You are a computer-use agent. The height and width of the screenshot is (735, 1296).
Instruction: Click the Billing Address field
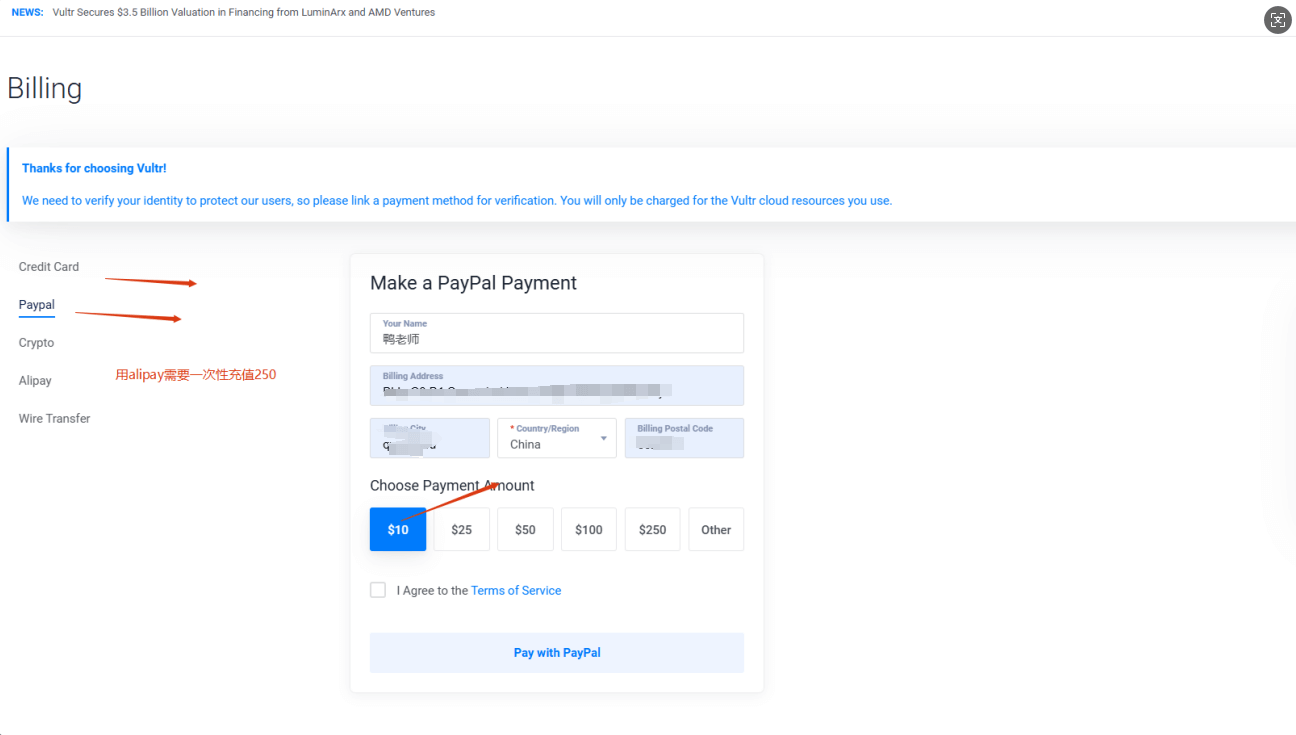pyautogui.click(x=557, y=386)
